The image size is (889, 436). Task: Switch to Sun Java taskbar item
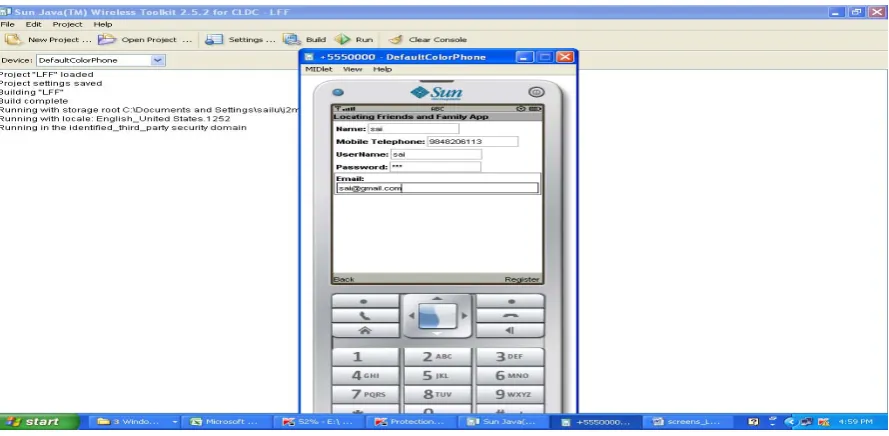pos(502,422)
